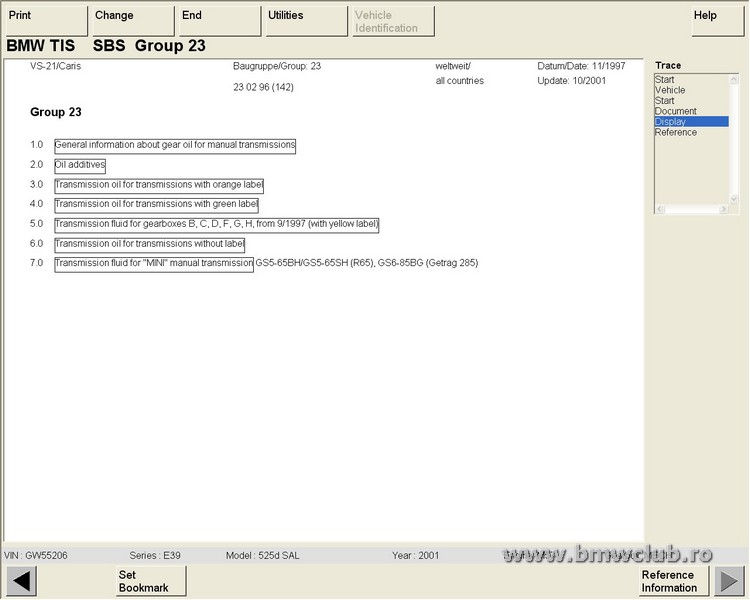Click the VIN : GW55206 status text
This screenshot has width=750, height=600.
tap(36, 556)
